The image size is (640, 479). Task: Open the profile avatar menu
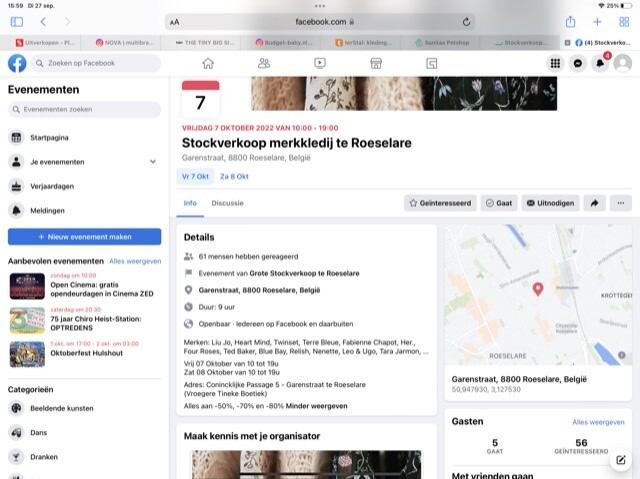(623, 63)
